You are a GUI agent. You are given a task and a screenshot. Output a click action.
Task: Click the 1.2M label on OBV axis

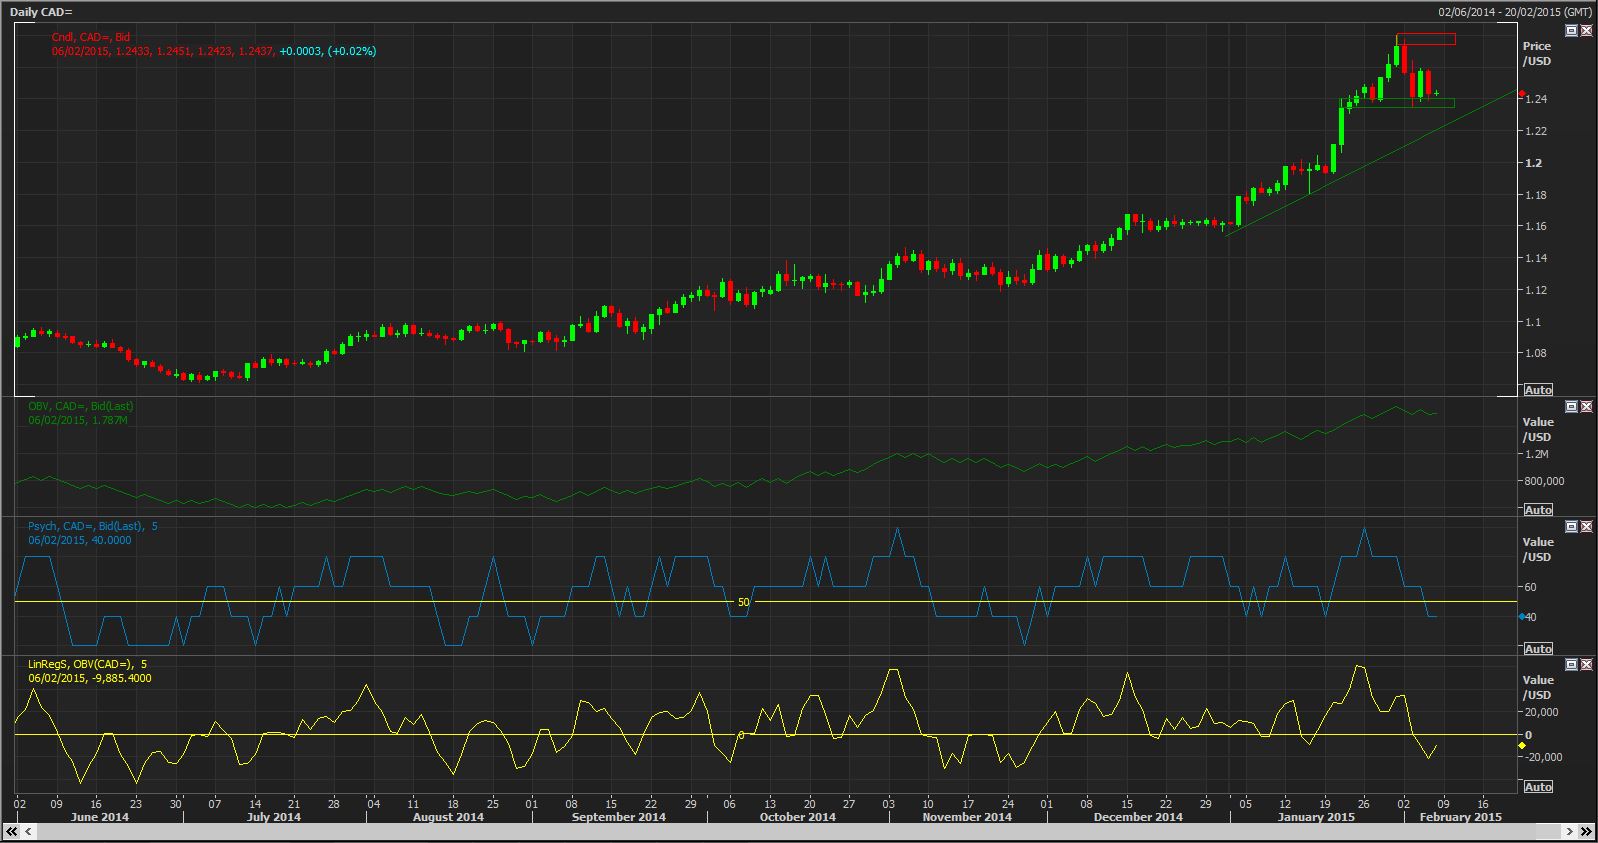click(1537, 454)
